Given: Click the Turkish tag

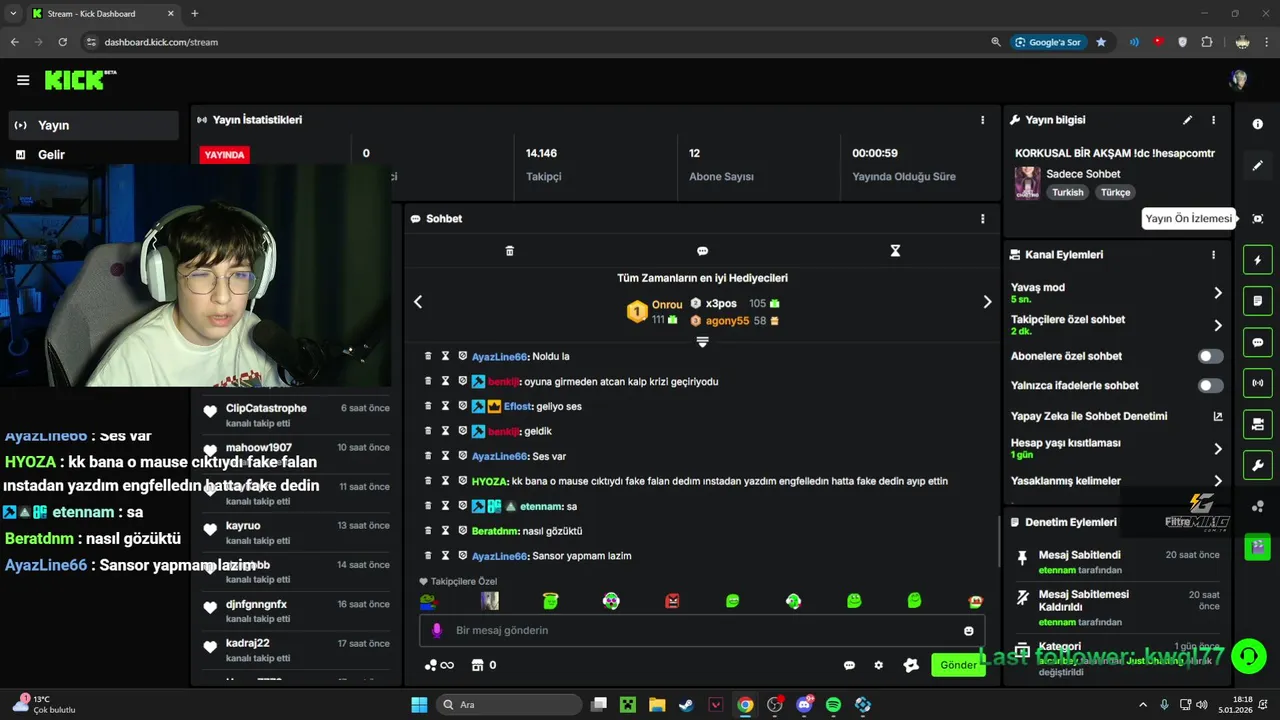Looking at the screenshot, I should 1067,192.
